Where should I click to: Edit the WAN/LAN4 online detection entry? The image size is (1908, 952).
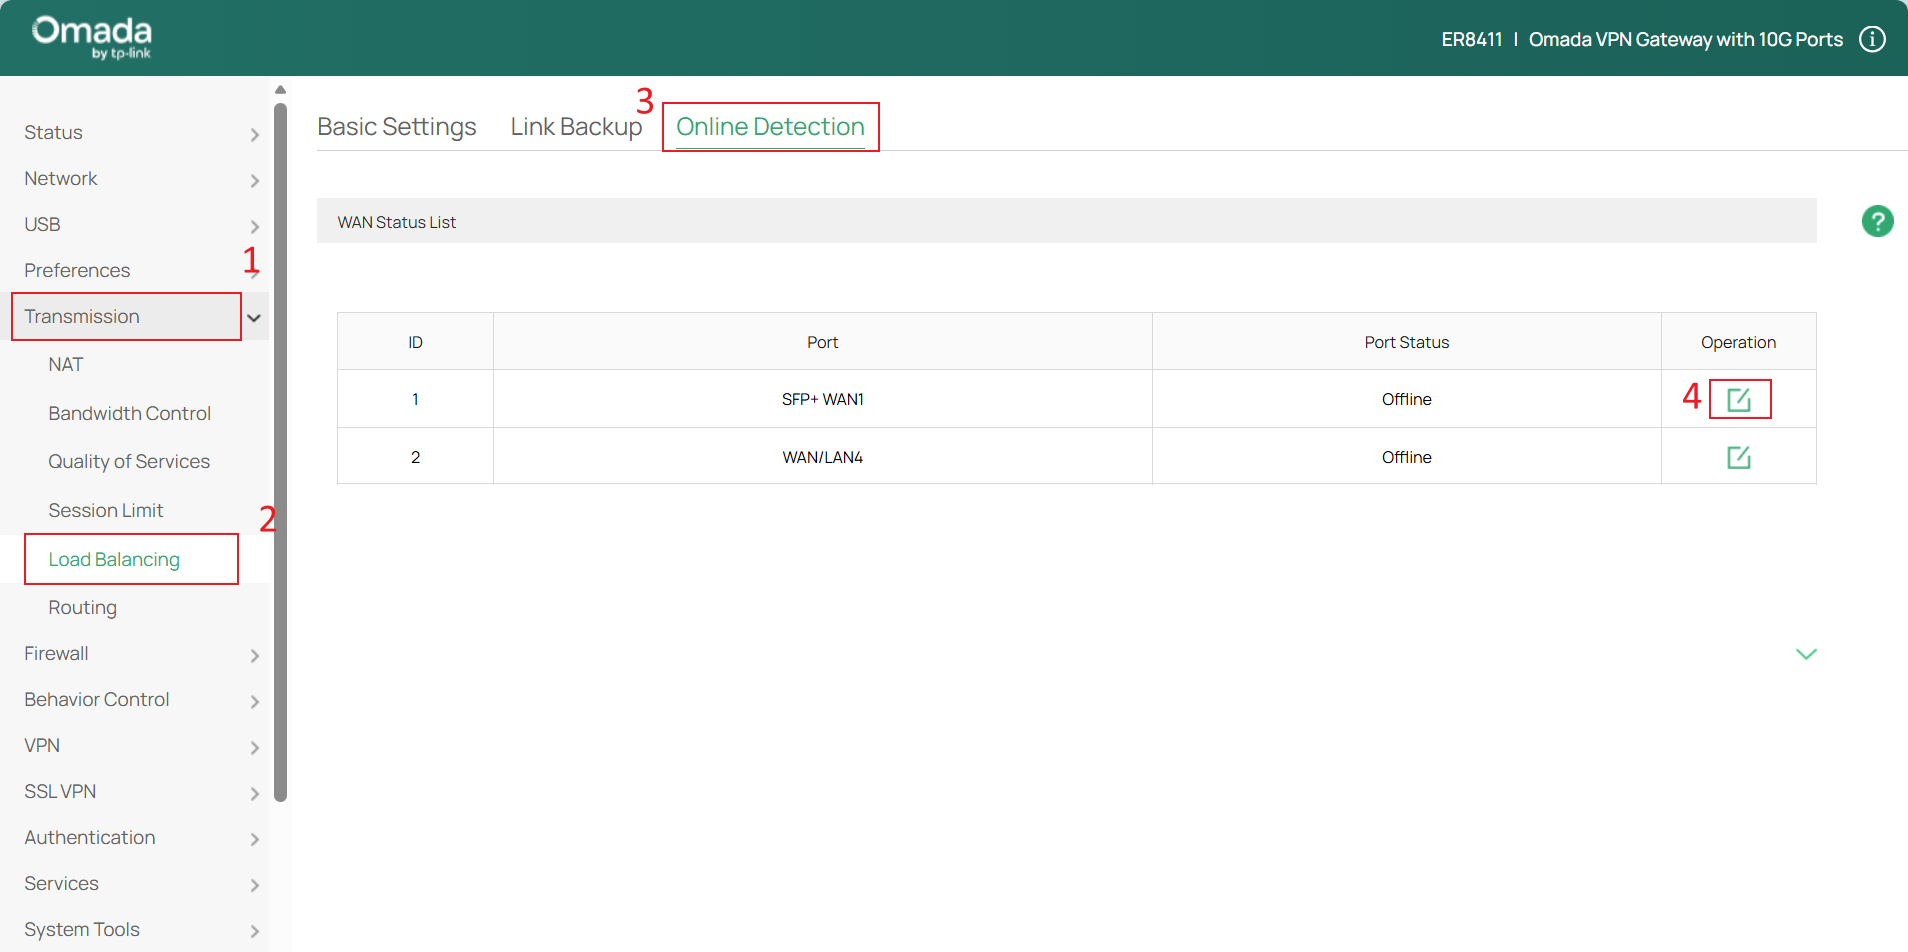pos(1738,457)
